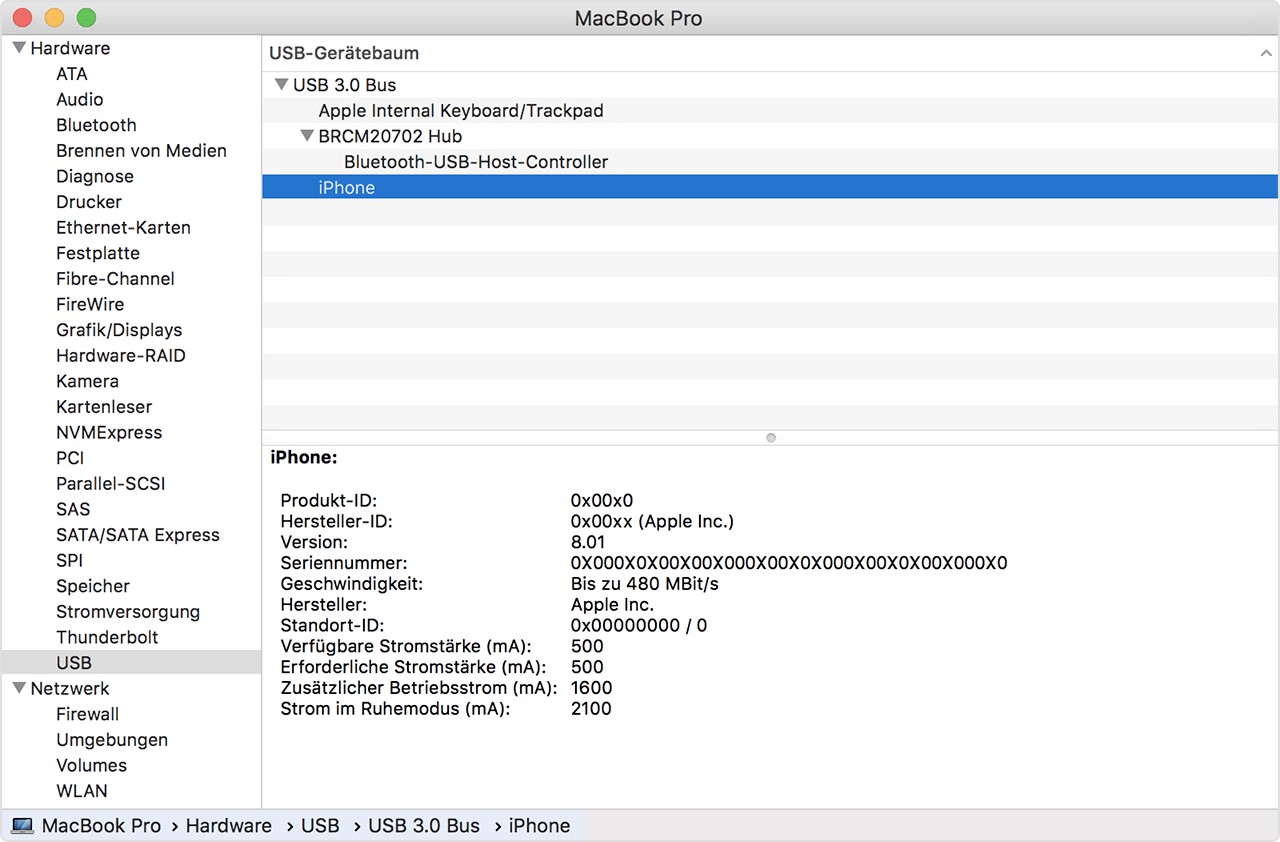
Task: Show NVMExpress details
Action: 109,433
